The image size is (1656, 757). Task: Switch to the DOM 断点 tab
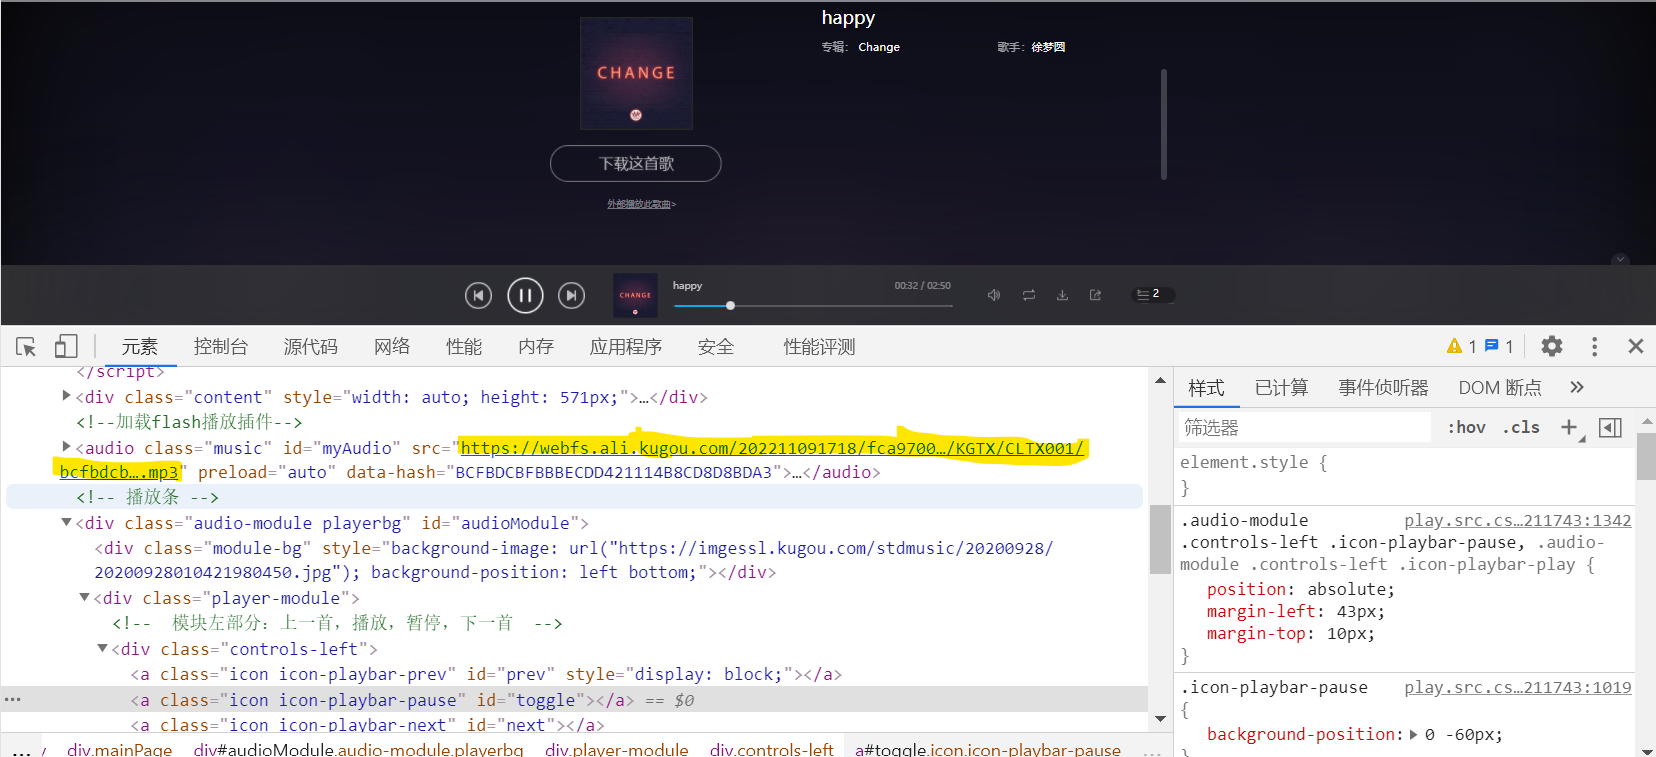(1500, 388)
